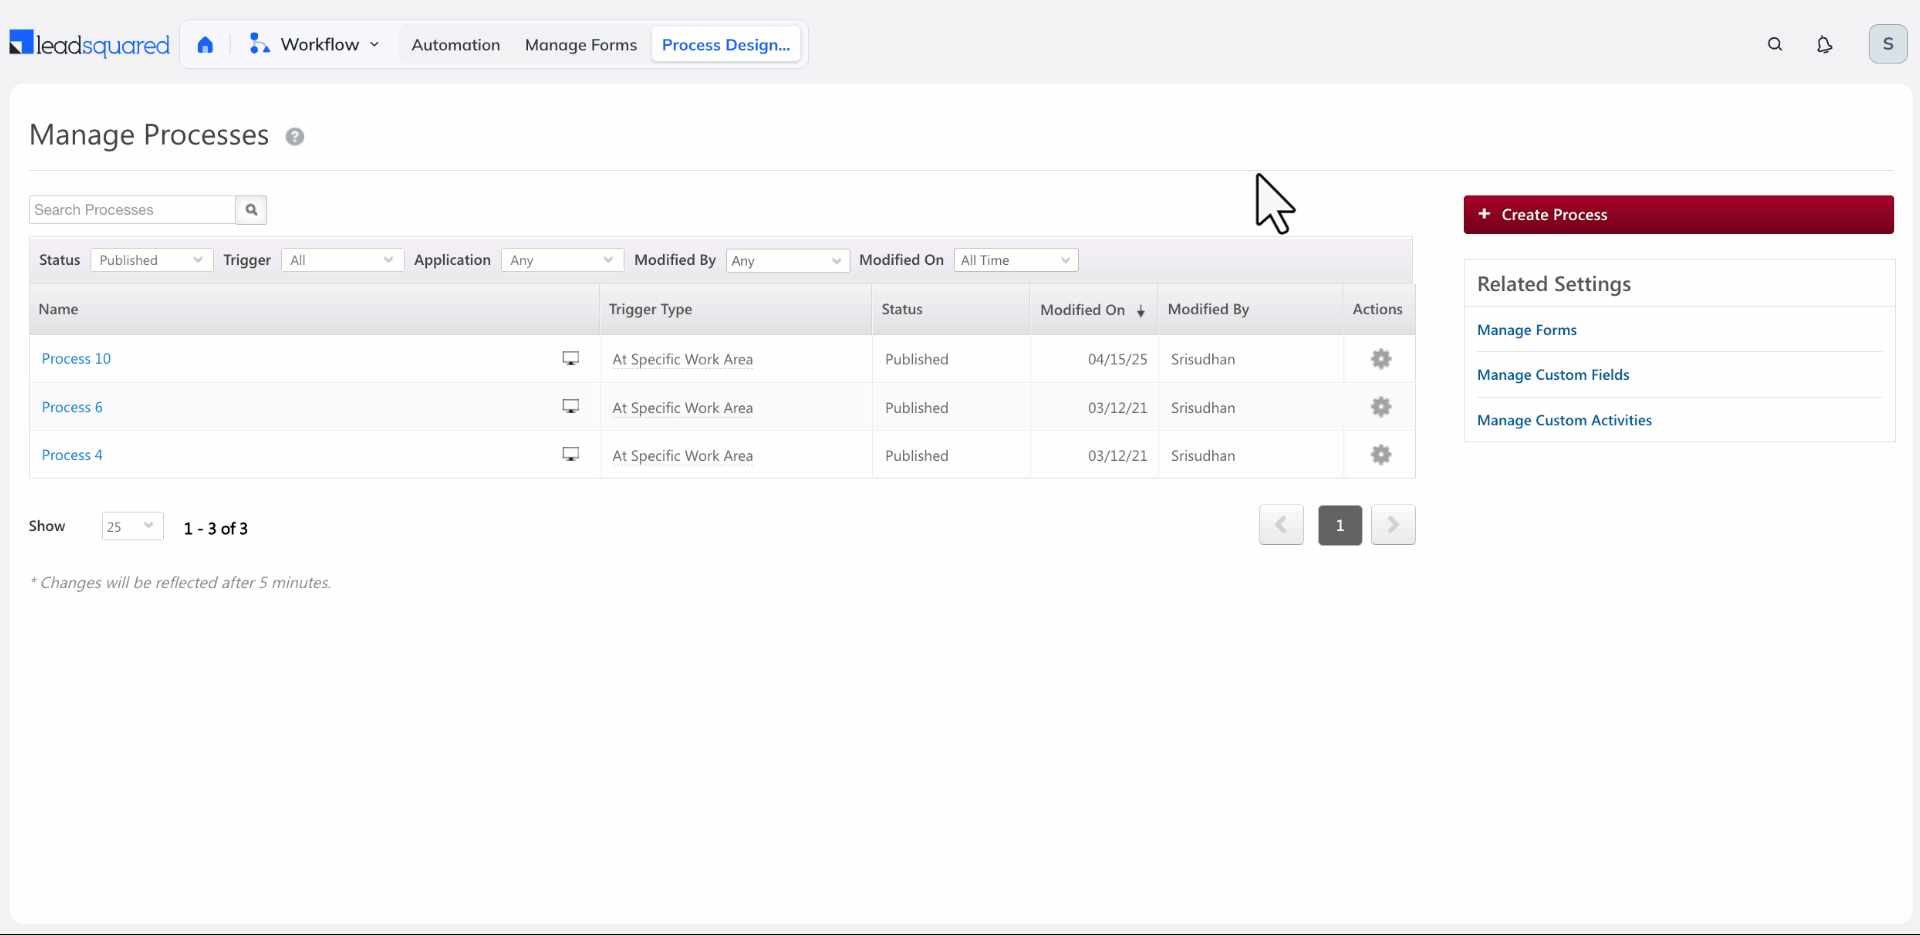Open the notifications bell icon
The image size is (1920, 935).
coord(1824,45)
